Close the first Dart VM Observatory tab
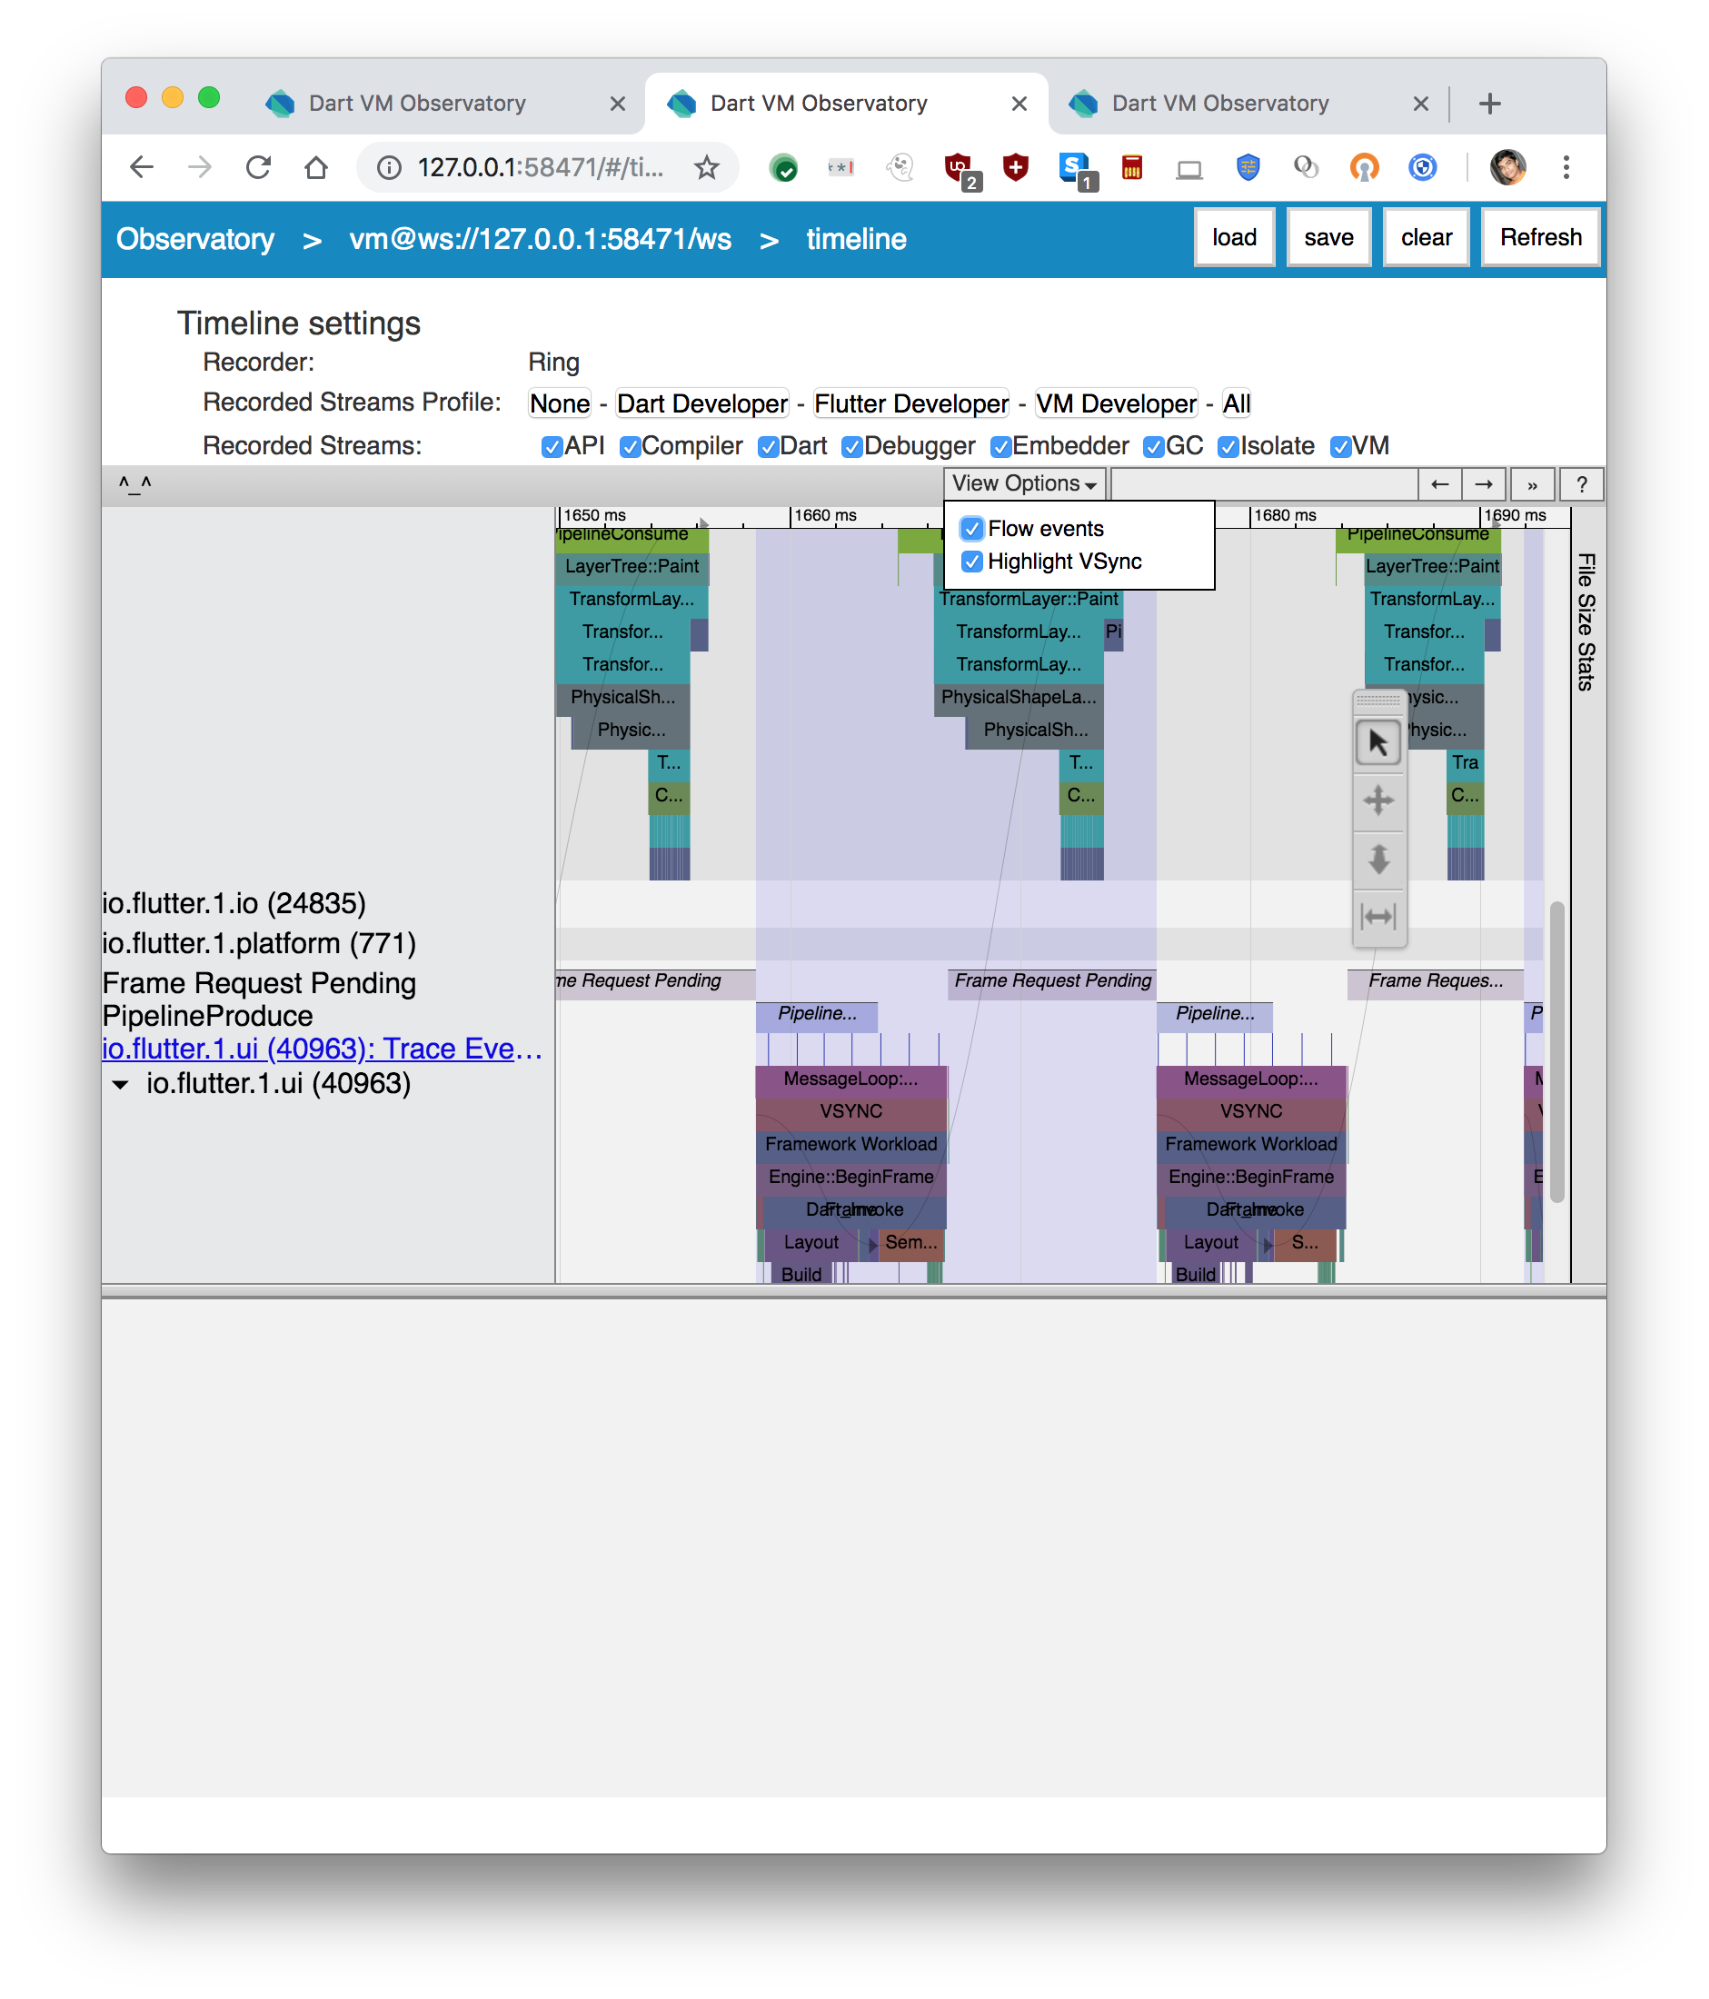The width and height of the screenshot is (1709, 1999). (x=618, y=103)
